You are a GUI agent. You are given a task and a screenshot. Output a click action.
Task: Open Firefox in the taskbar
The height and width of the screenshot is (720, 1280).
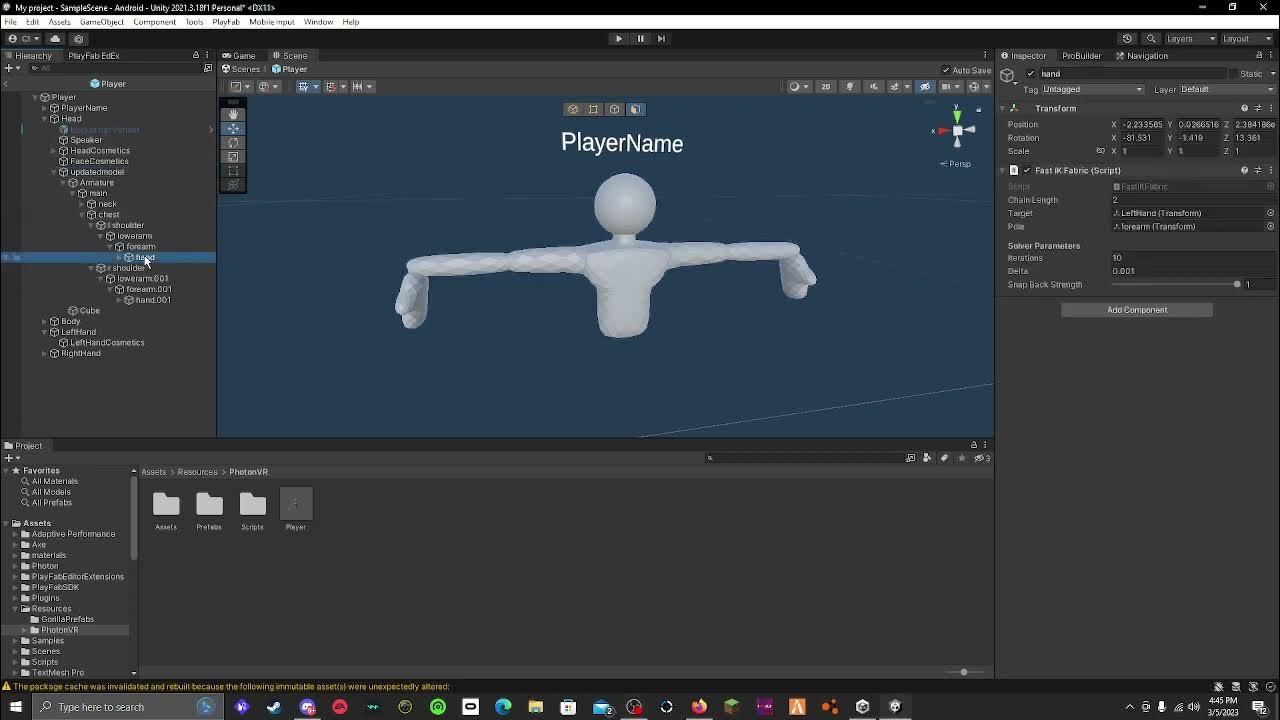click(699, 707)
